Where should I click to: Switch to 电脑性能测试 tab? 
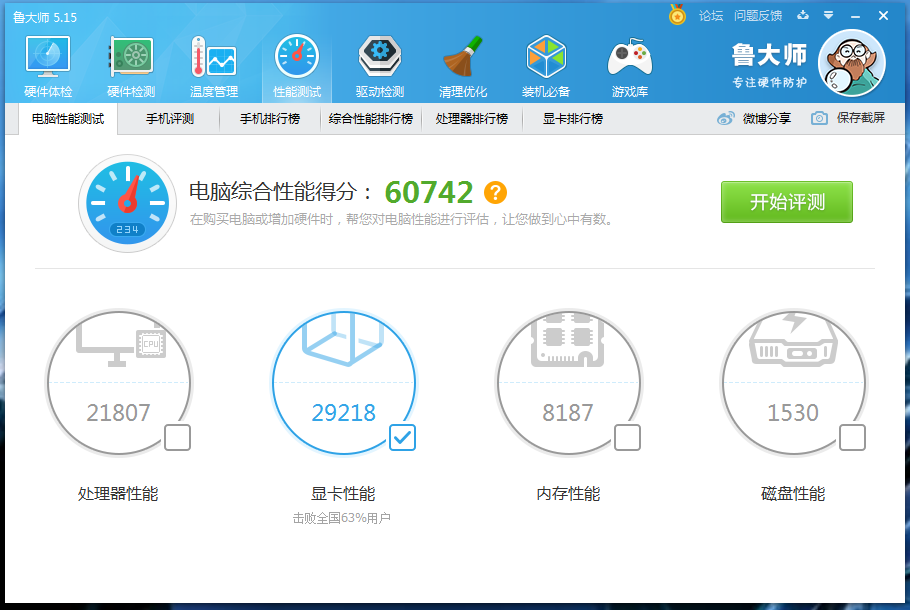(x=68, y=119)
